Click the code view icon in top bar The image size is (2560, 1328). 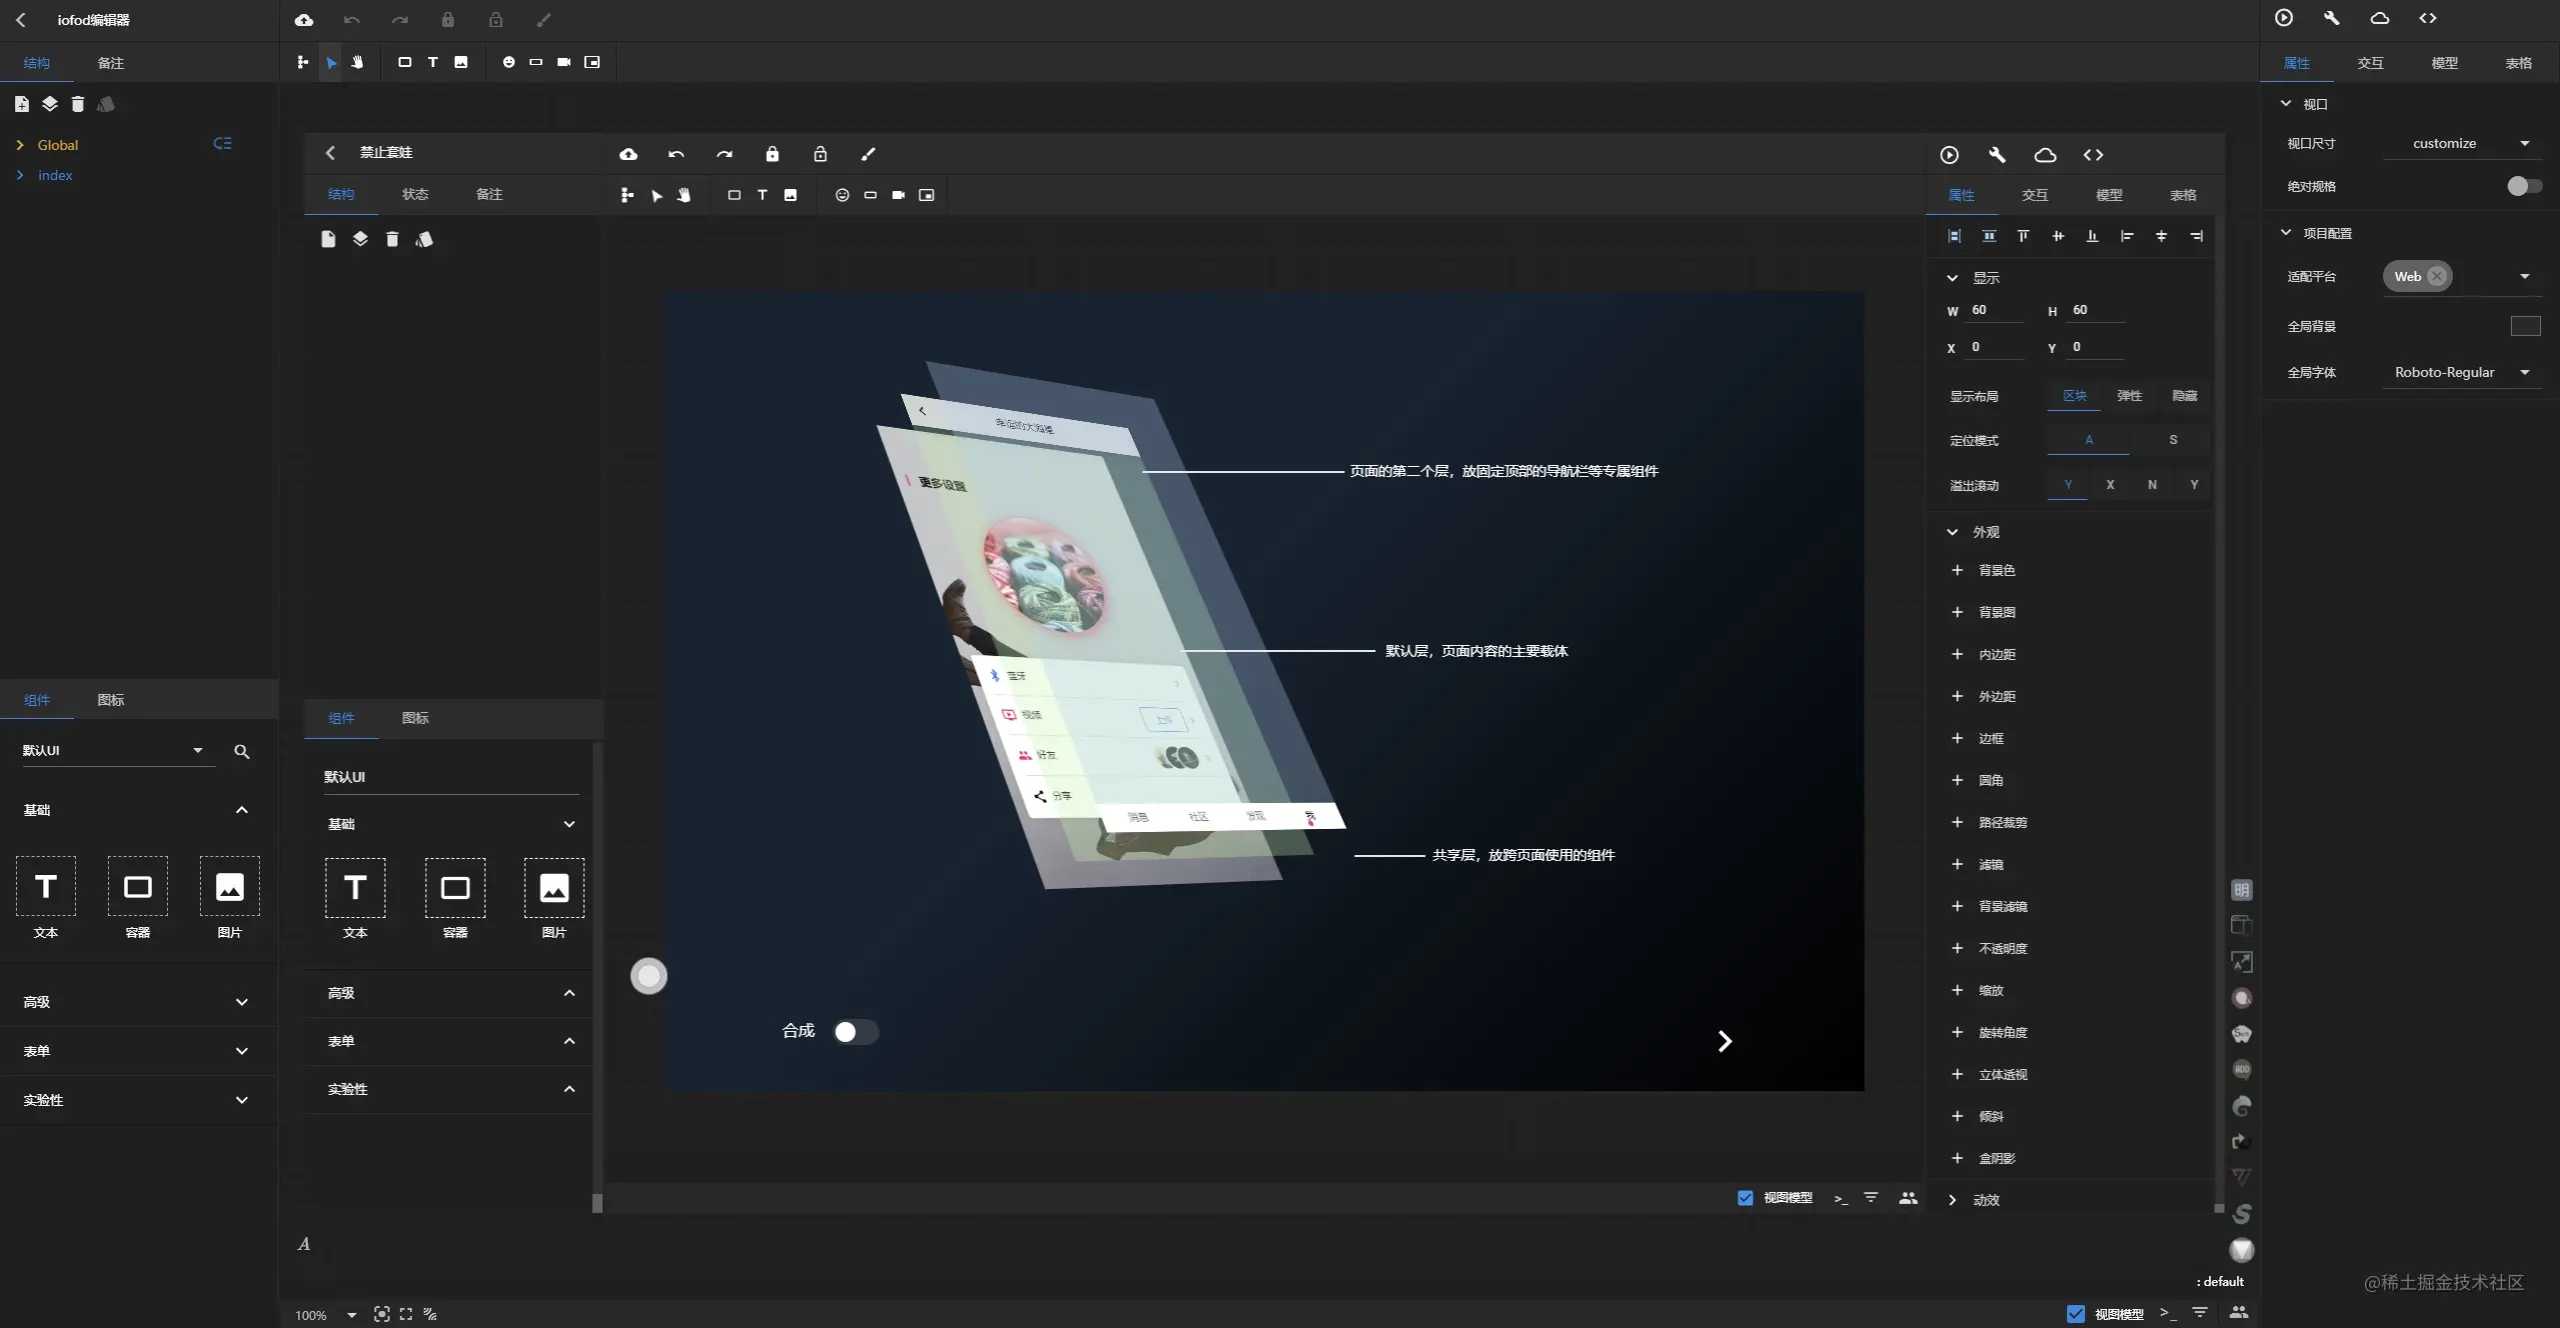click(2428, 18)
